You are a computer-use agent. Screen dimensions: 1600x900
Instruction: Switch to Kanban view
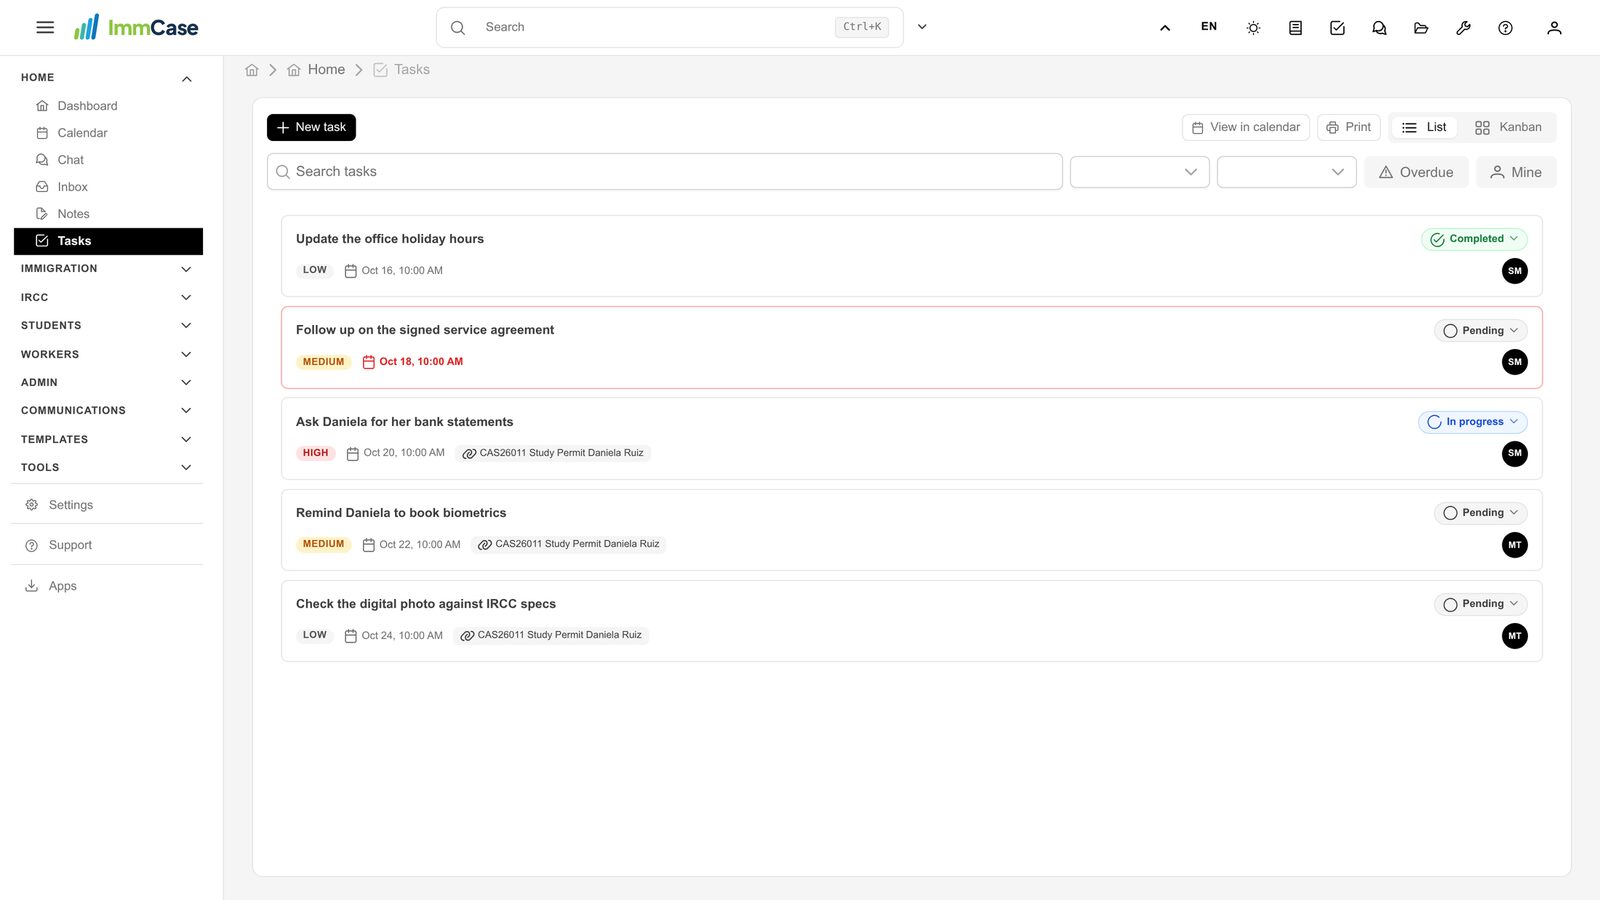1508,128
